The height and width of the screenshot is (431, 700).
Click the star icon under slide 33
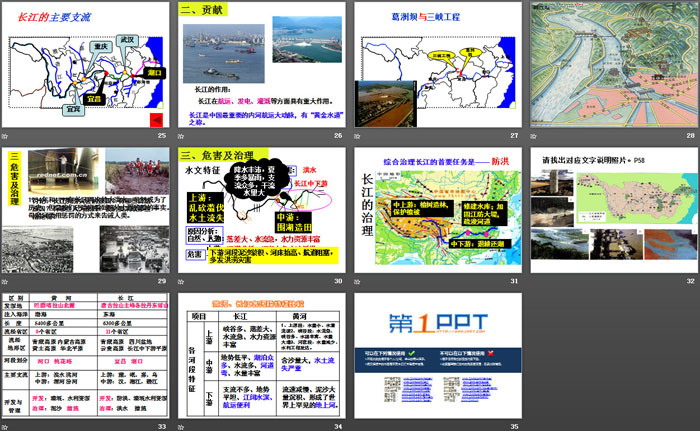pos(7,426)
